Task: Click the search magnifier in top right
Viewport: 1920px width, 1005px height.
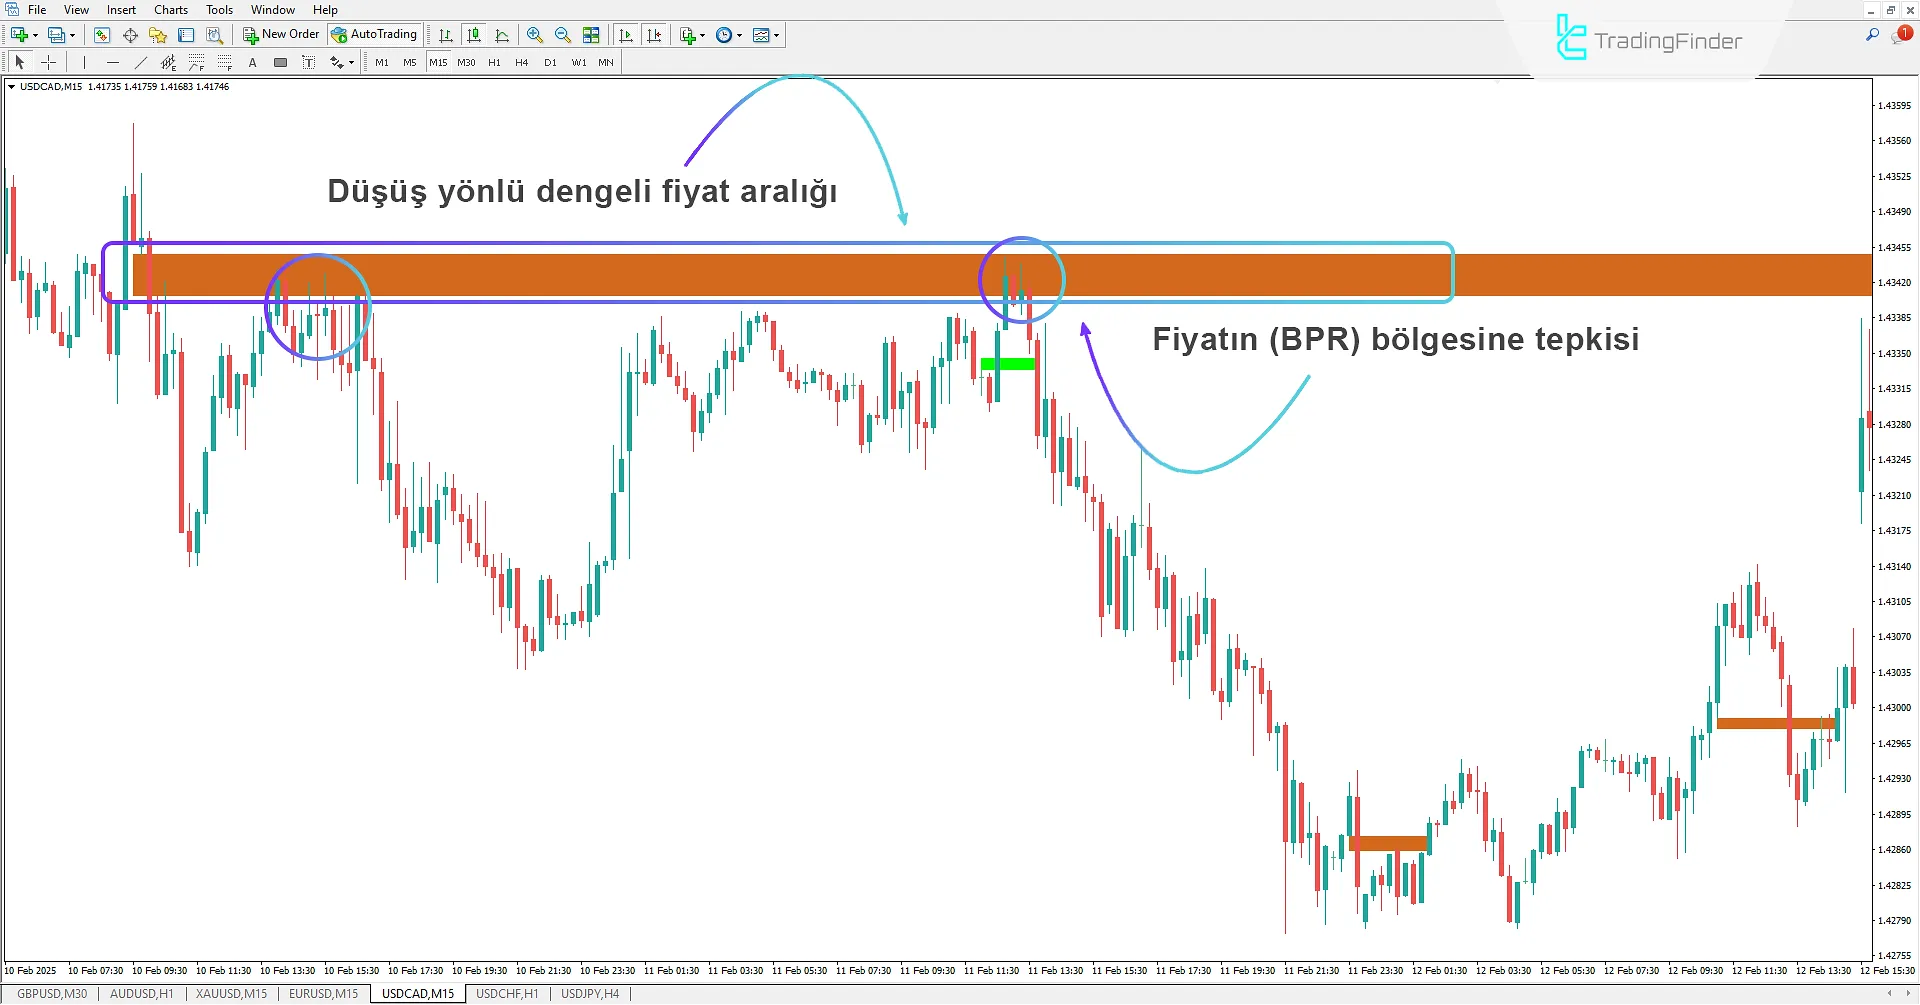Action: coord(1872,35)
